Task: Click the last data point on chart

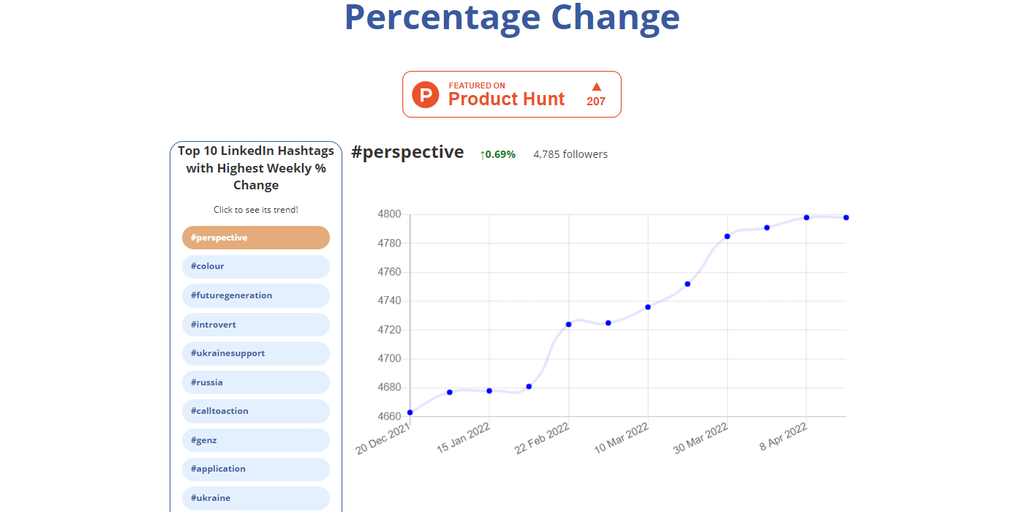Action: point(846,217)
